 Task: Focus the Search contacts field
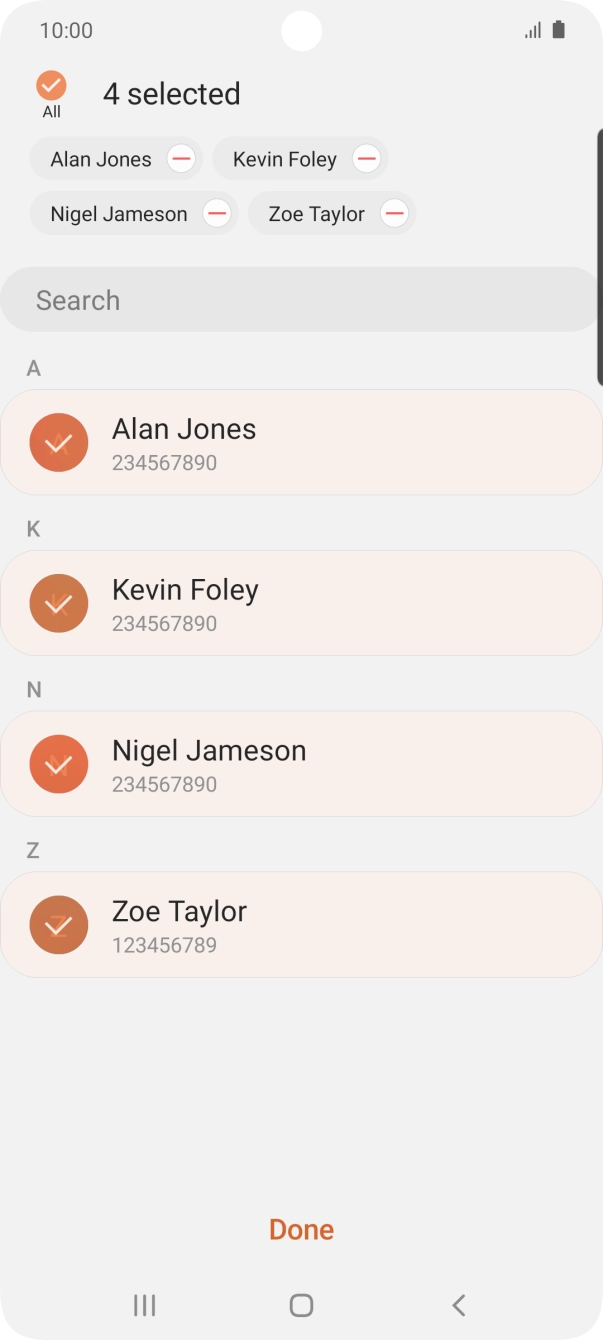click(300, 300)
